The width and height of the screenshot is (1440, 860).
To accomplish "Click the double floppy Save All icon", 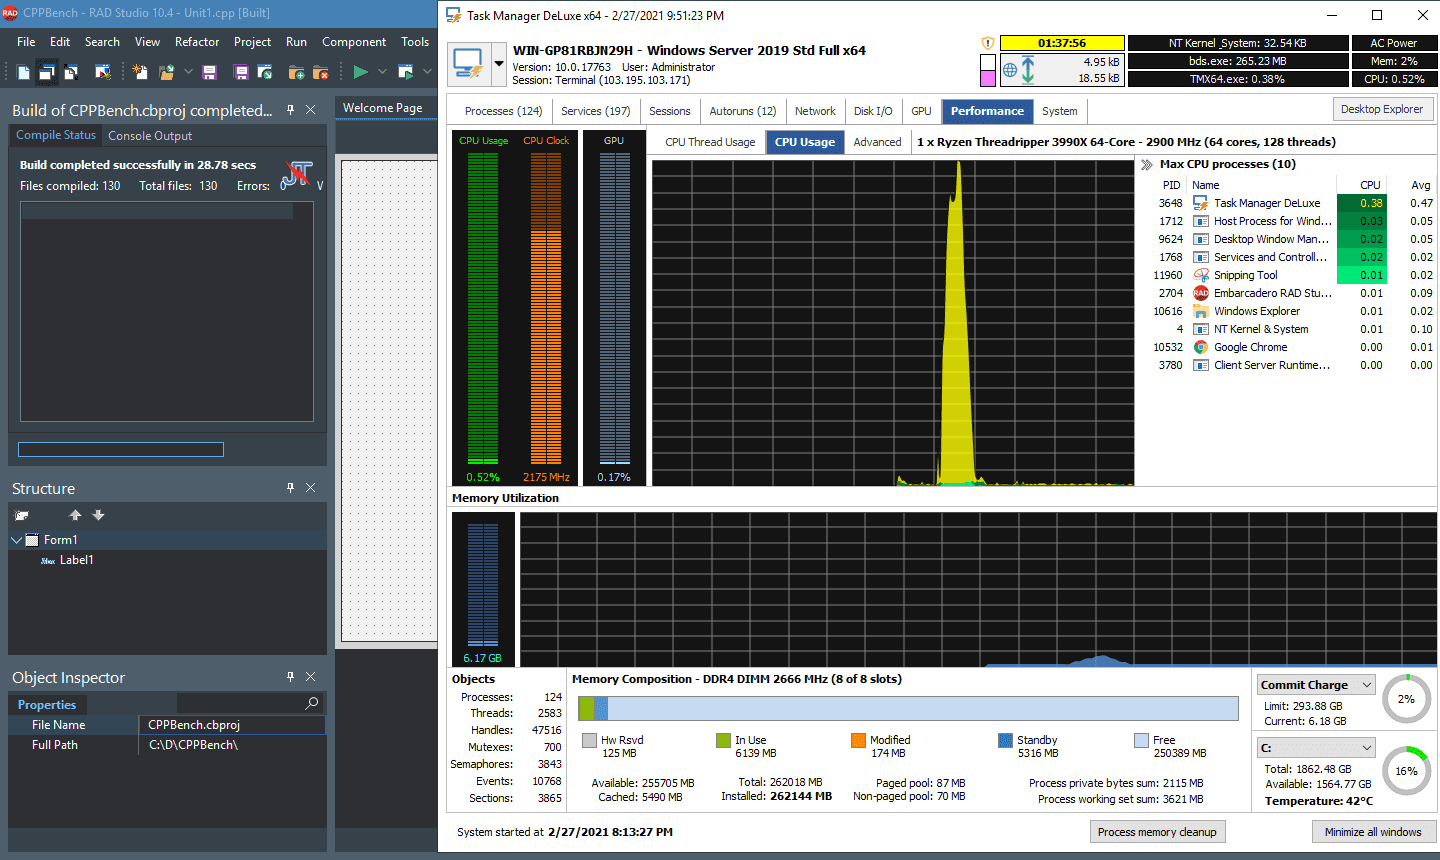I will tap(241, 72).
